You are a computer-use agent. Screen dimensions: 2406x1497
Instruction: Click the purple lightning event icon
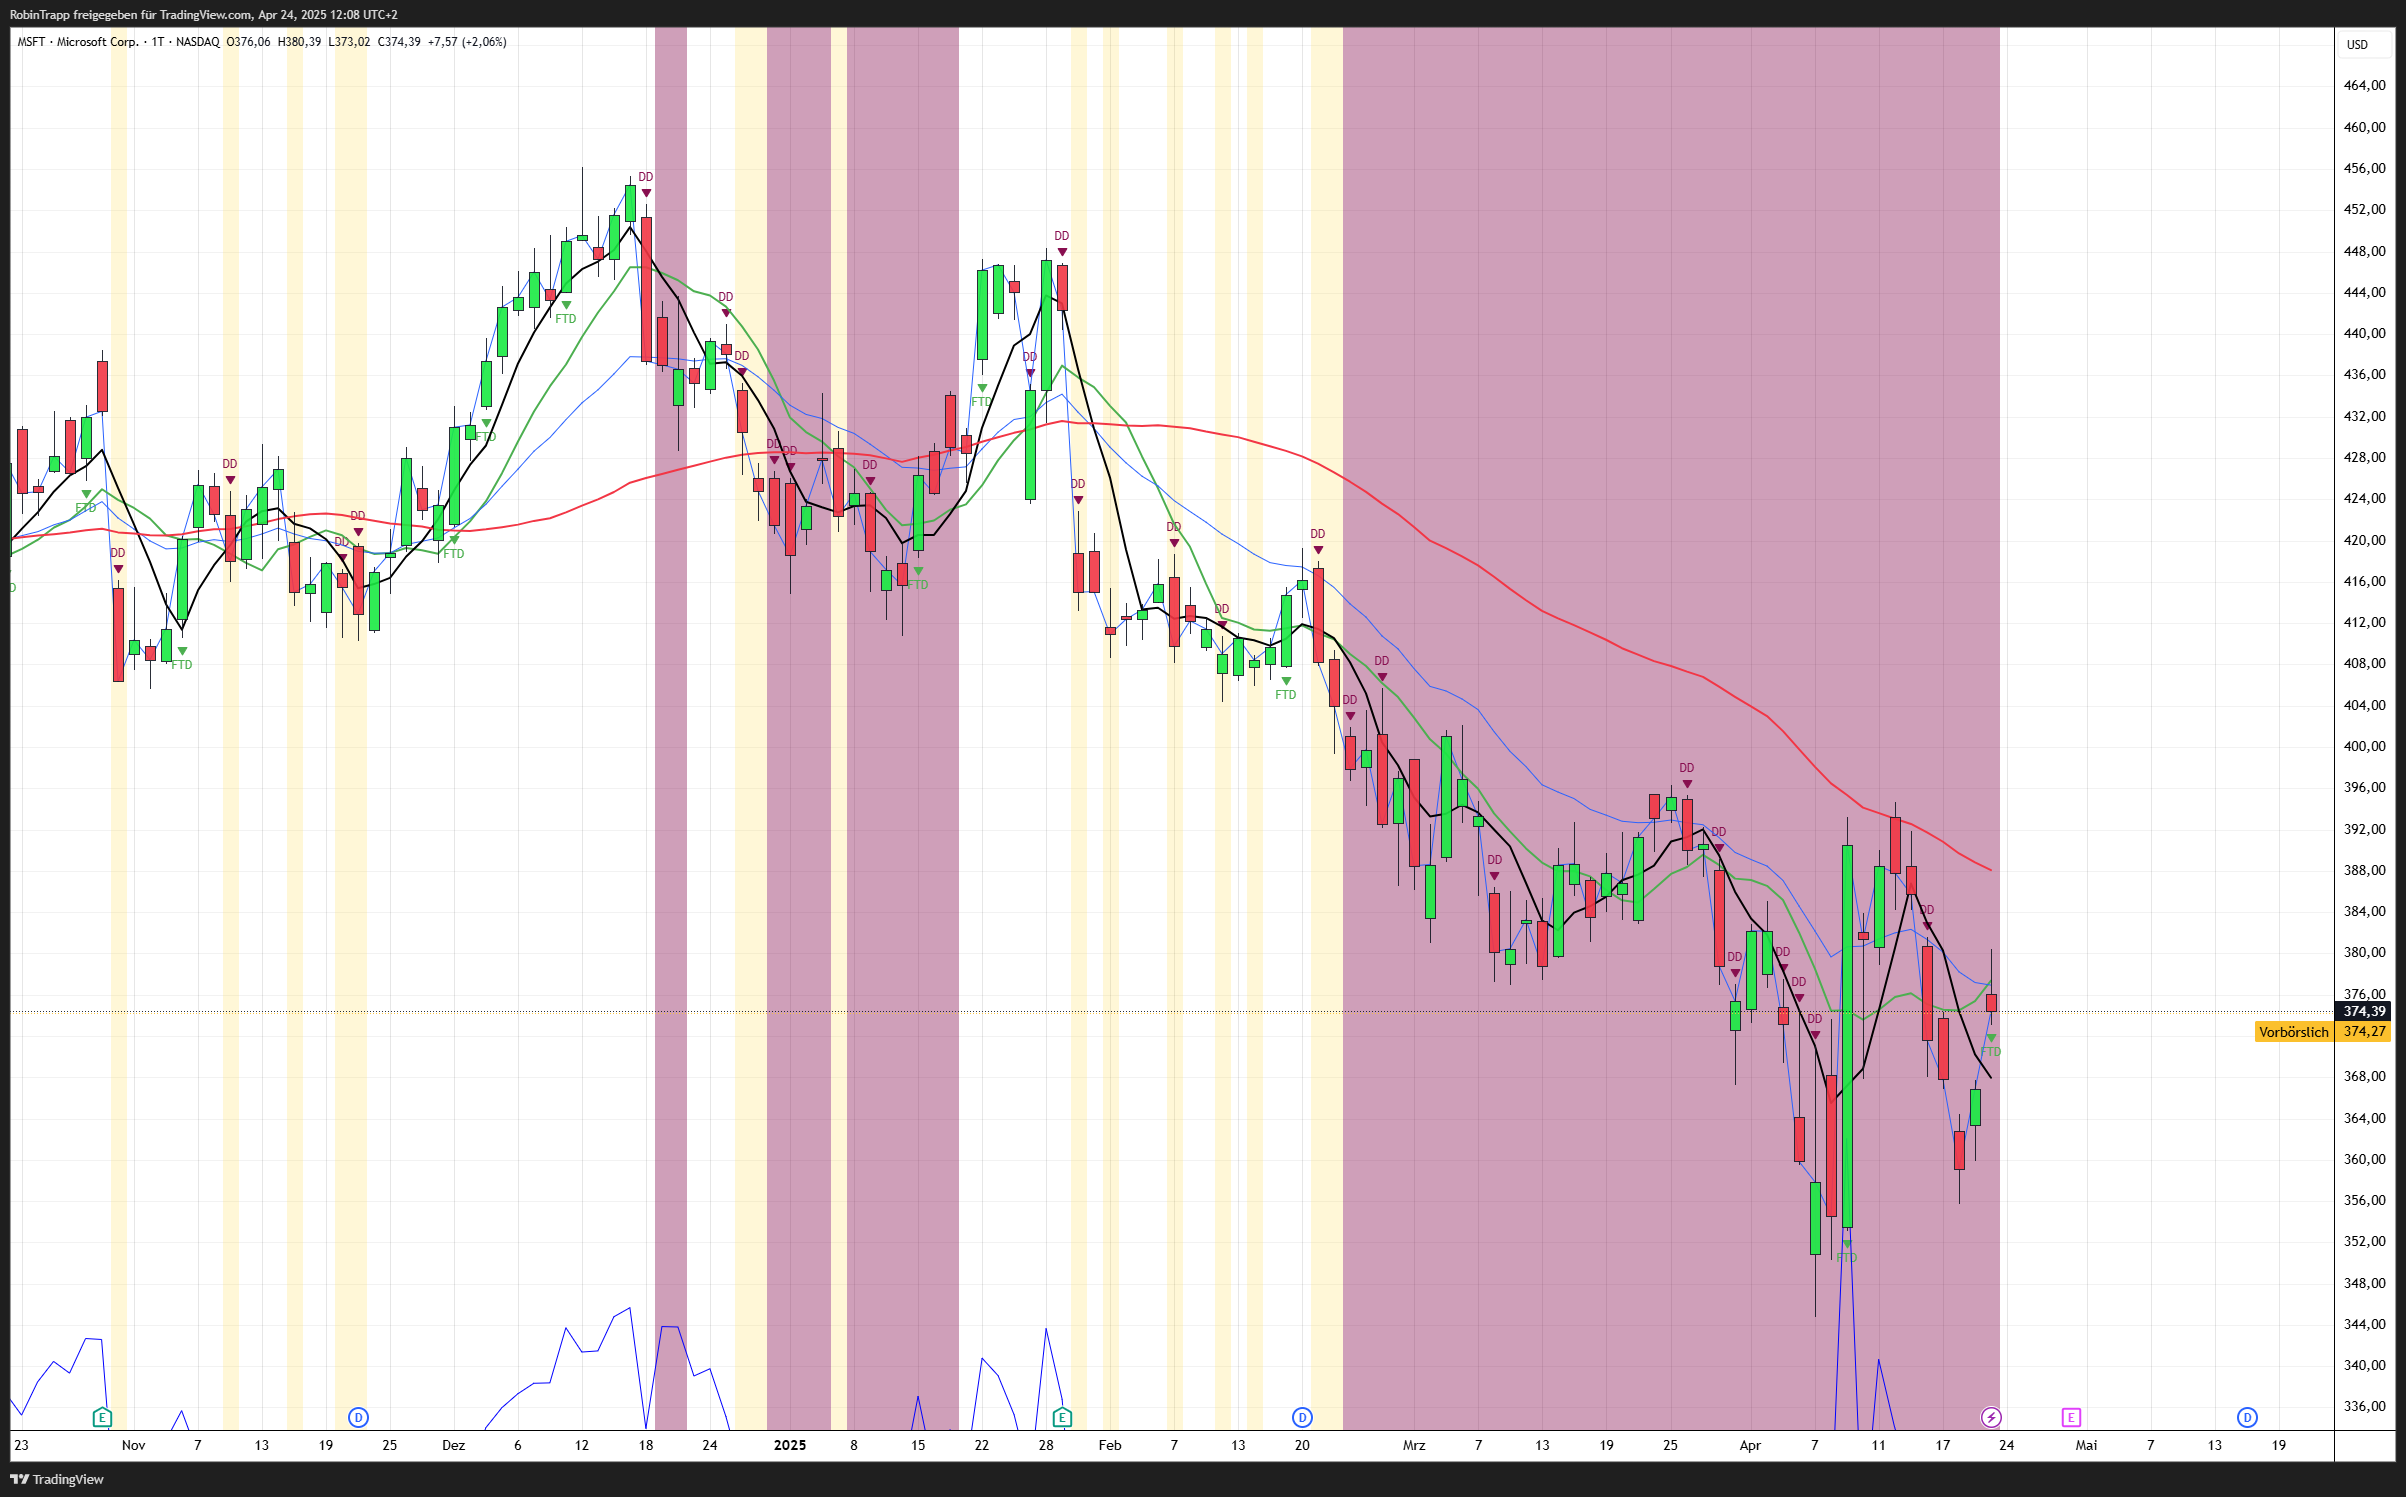(1991, 1417)
